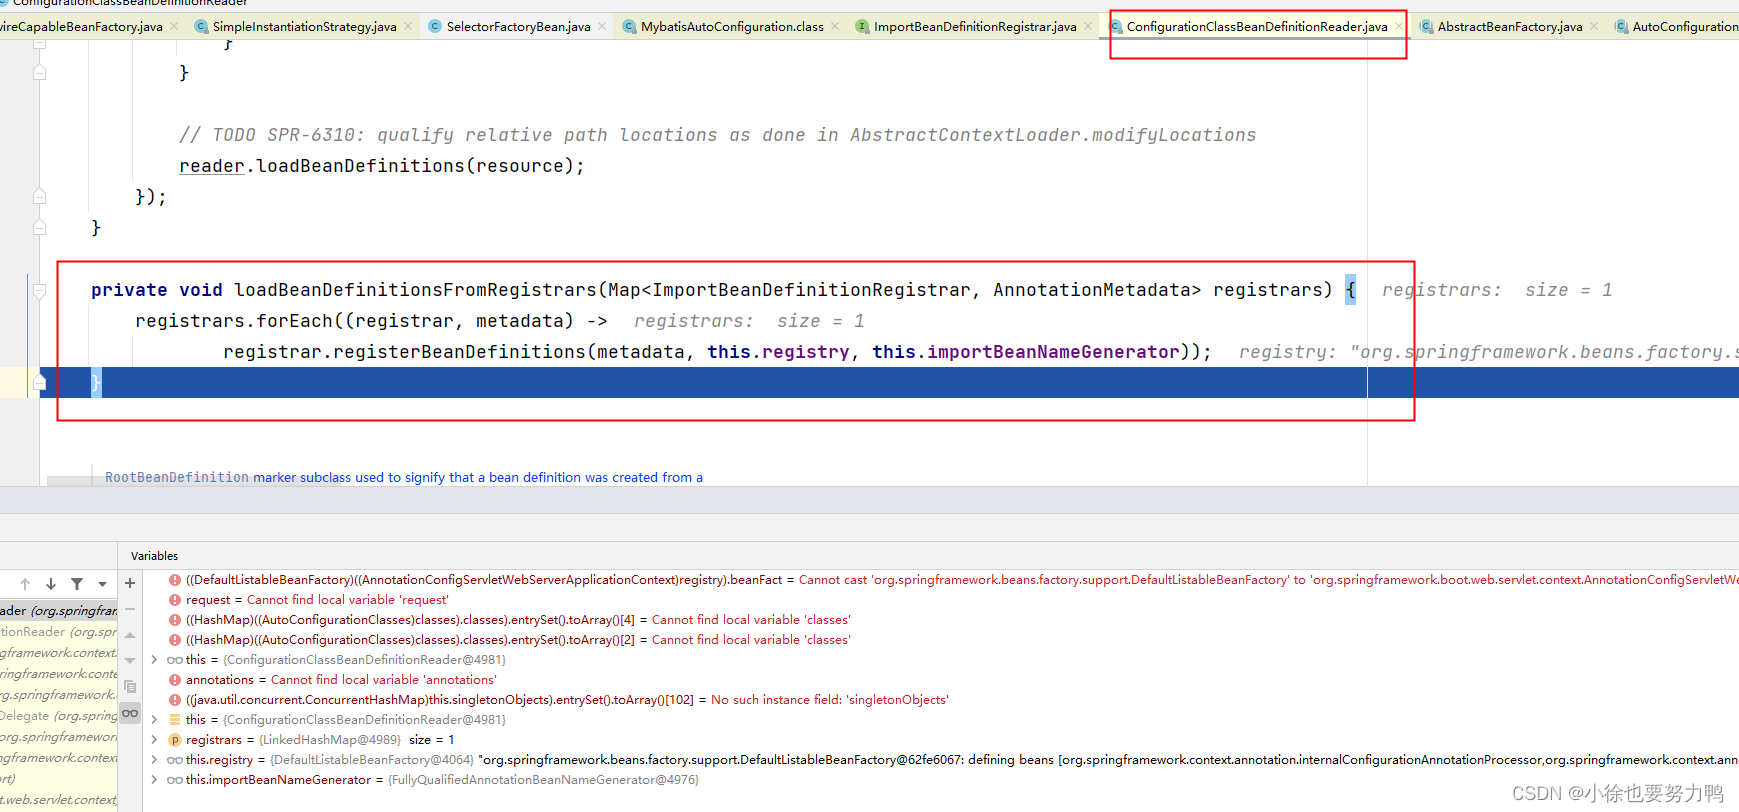Select the top highlighted stack frame row
The image size is (1739, 812).
coord(59,611)
